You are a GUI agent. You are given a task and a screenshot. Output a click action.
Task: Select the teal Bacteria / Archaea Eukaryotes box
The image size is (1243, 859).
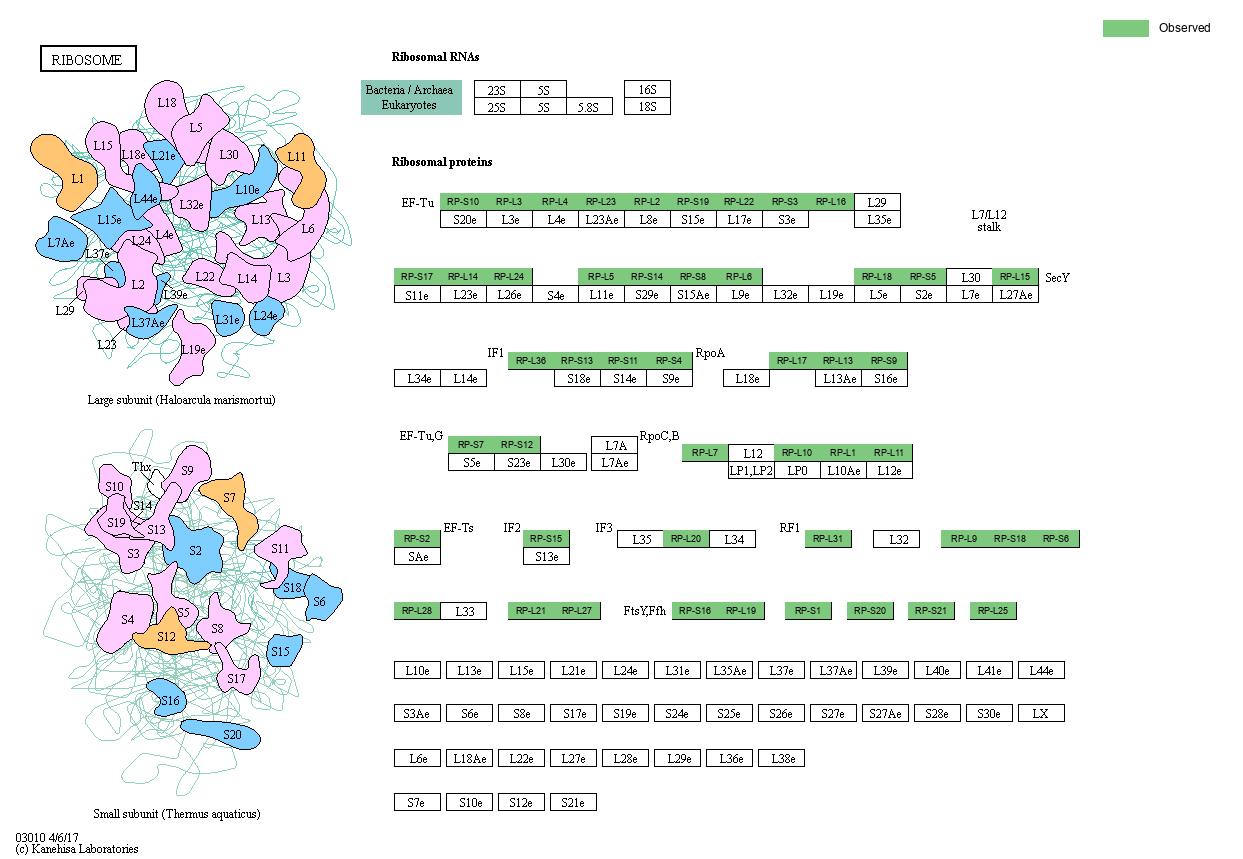(x=411, y=98)
